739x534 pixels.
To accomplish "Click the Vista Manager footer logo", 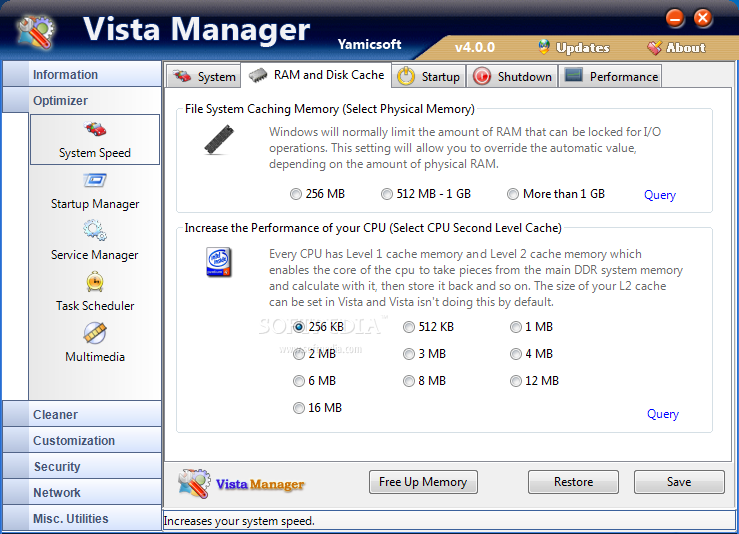I will click(241, 483).
